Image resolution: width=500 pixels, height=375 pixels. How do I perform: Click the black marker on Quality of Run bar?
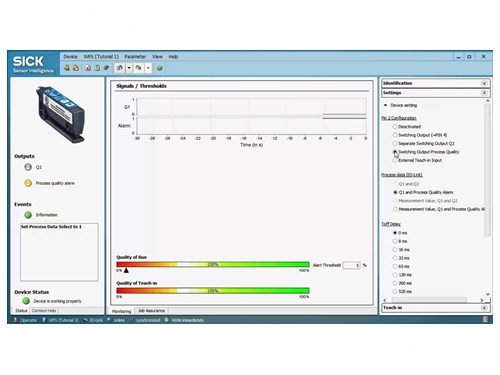126,270
